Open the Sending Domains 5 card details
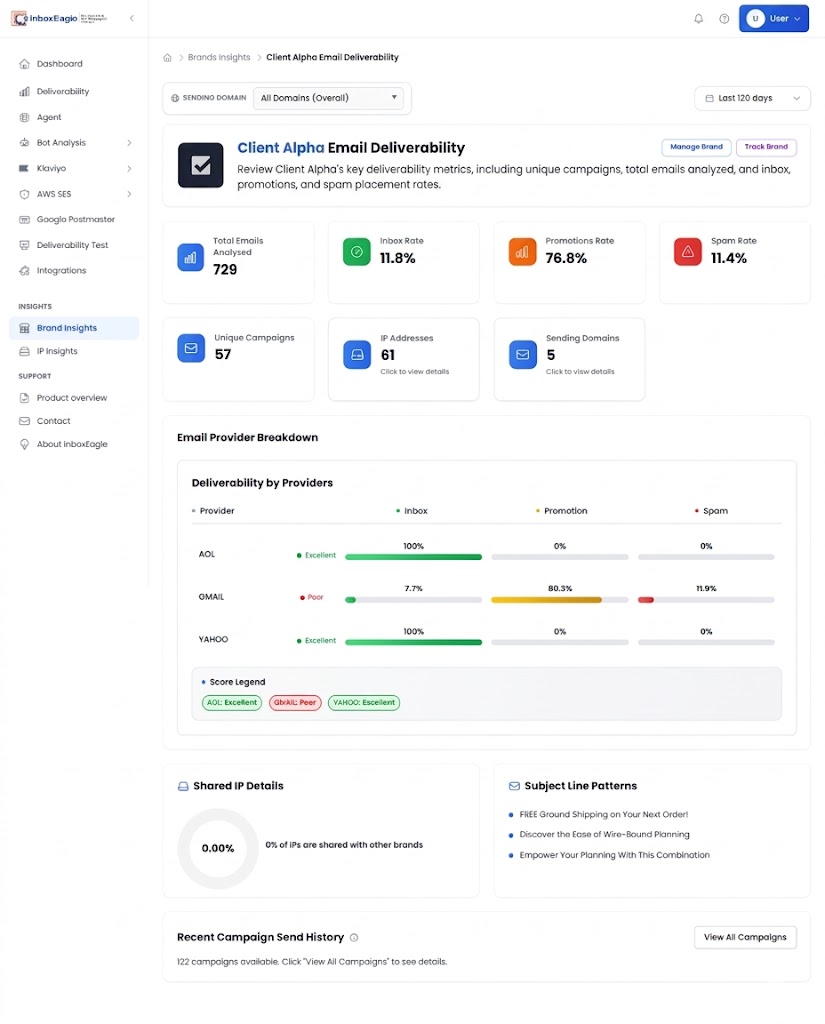This screenshot has height=1024, width=825. [x=570, y=359]
